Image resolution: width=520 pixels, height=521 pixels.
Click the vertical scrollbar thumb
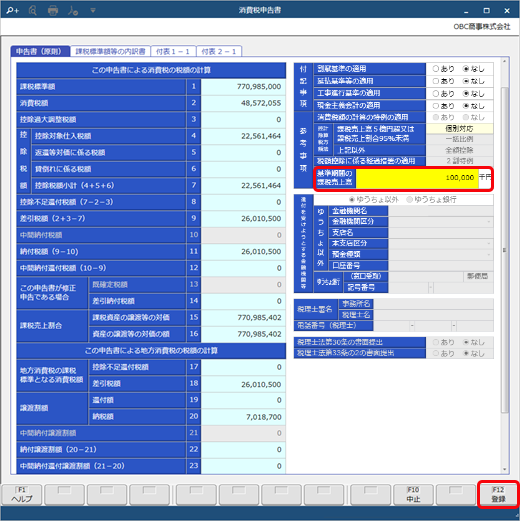[x=505, y=250]
